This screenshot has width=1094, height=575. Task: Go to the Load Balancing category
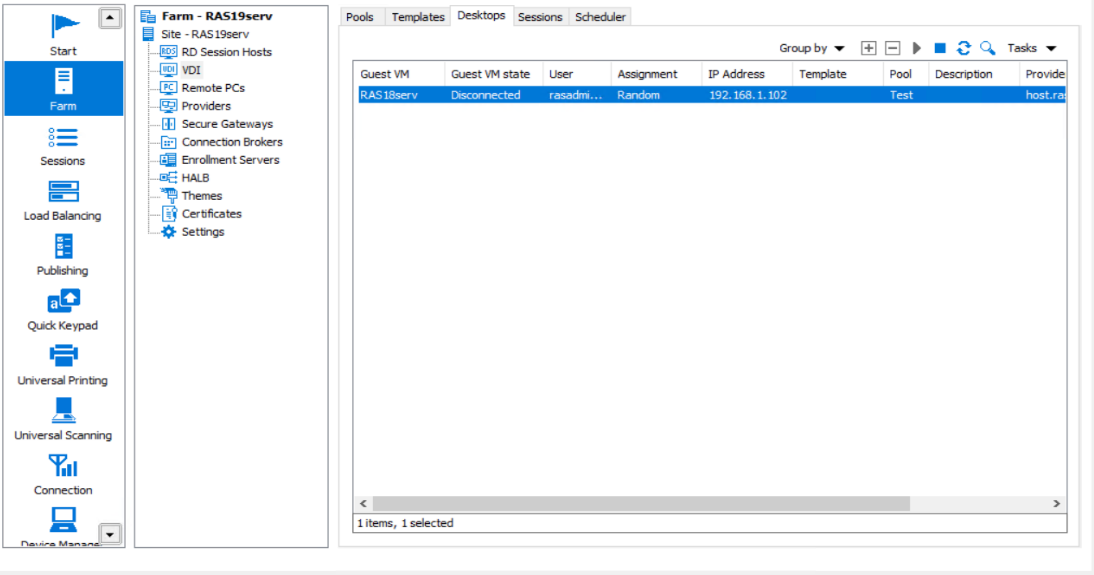coord(63,200)
